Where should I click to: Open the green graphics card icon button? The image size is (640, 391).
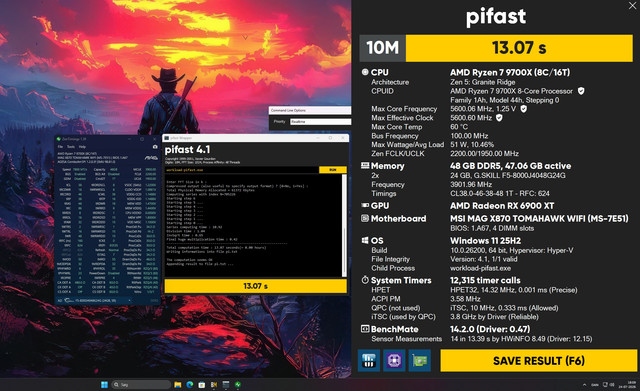tap(420, 360)
